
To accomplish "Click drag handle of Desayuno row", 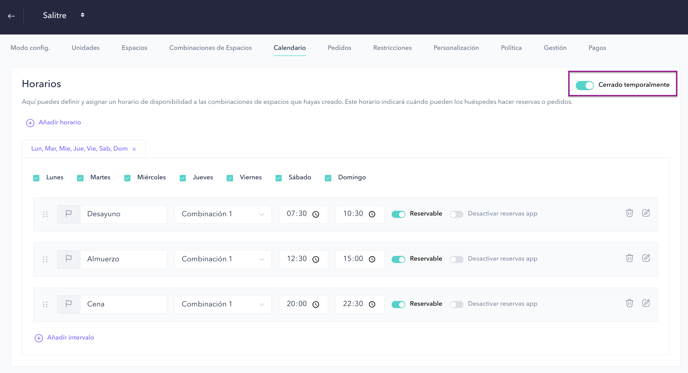I will tap(45, 214).
